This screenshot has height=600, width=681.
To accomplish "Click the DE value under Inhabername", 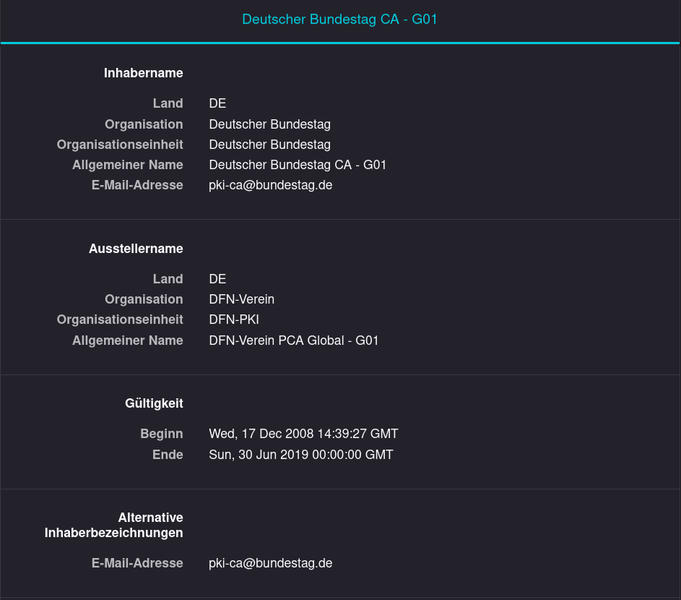I will (217, 104).
